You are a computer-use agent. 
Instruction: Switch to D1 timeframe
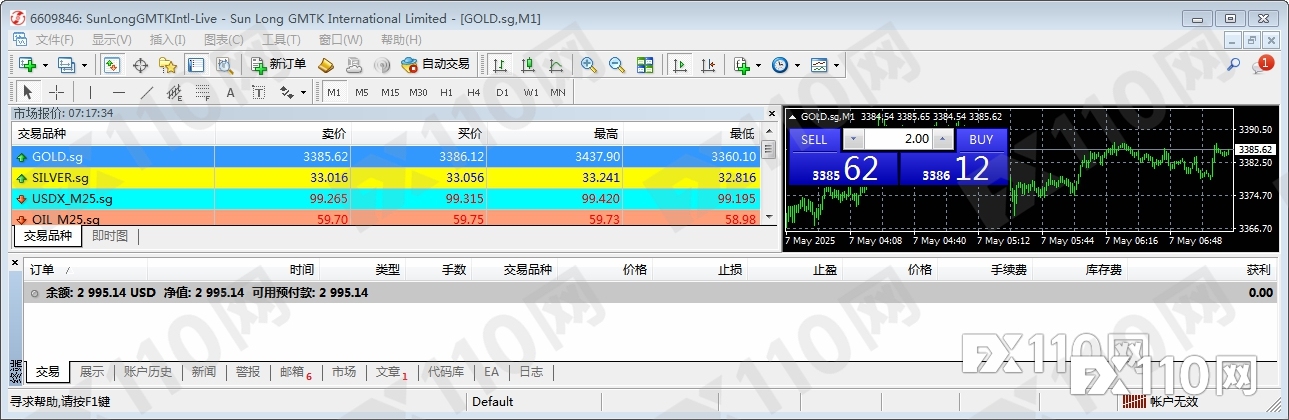(502, 92)
